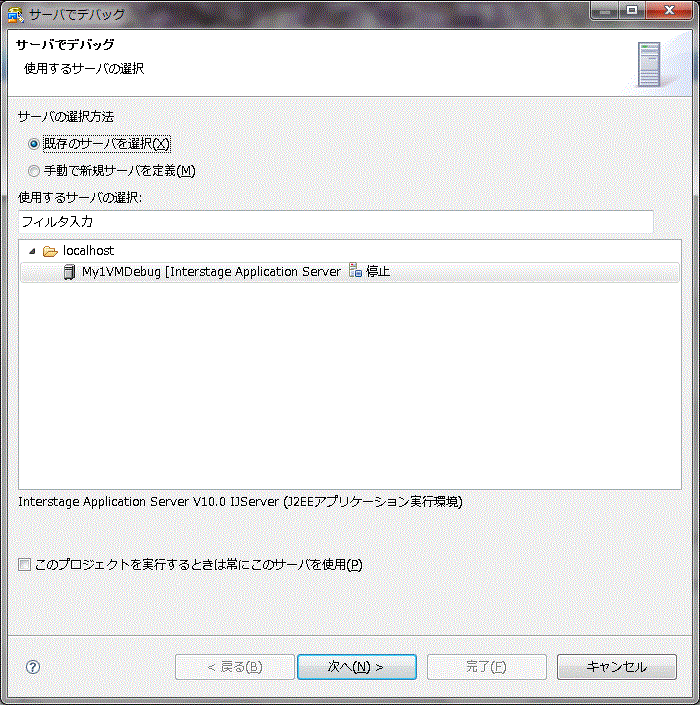Viewport: 700px width, 705px height.
Task: Enable always use this server checkbox
Action: click(x=24, y=564)
